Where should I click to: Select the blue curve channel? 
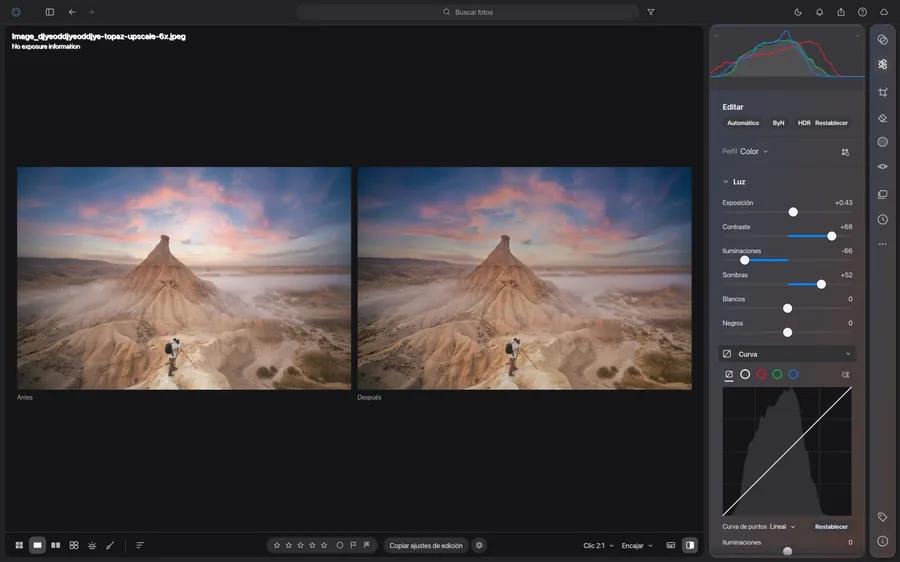(793, 374)
